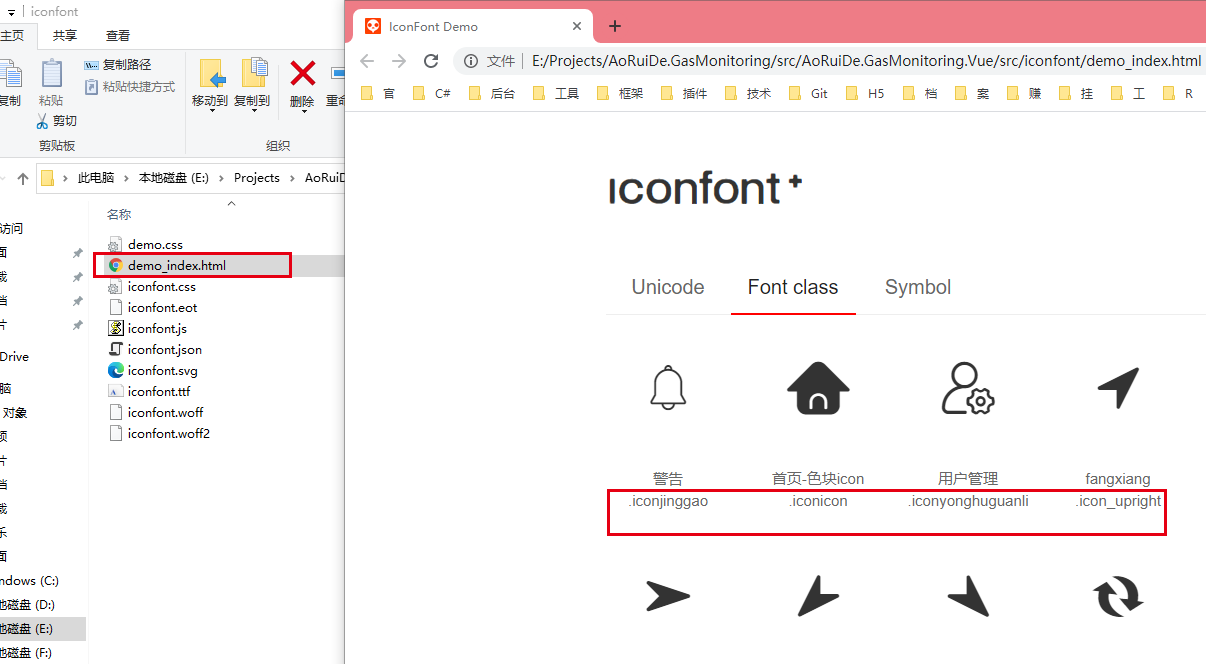Click Copy path (复制路径) in Explorer ribbon
Screen dimensions: 1206x664
pos(118,65)
